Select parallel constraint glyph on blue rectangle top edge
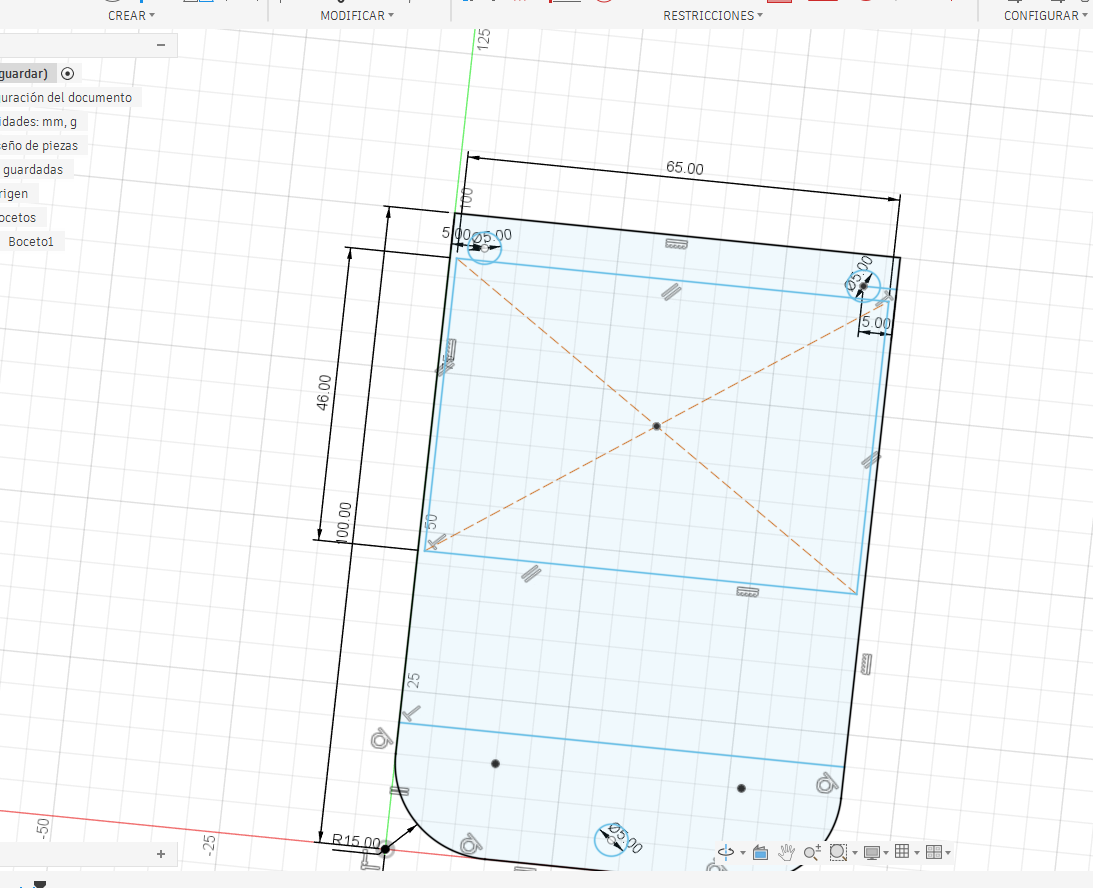Screen dimensions: 1093x888 tap(671, 291)
